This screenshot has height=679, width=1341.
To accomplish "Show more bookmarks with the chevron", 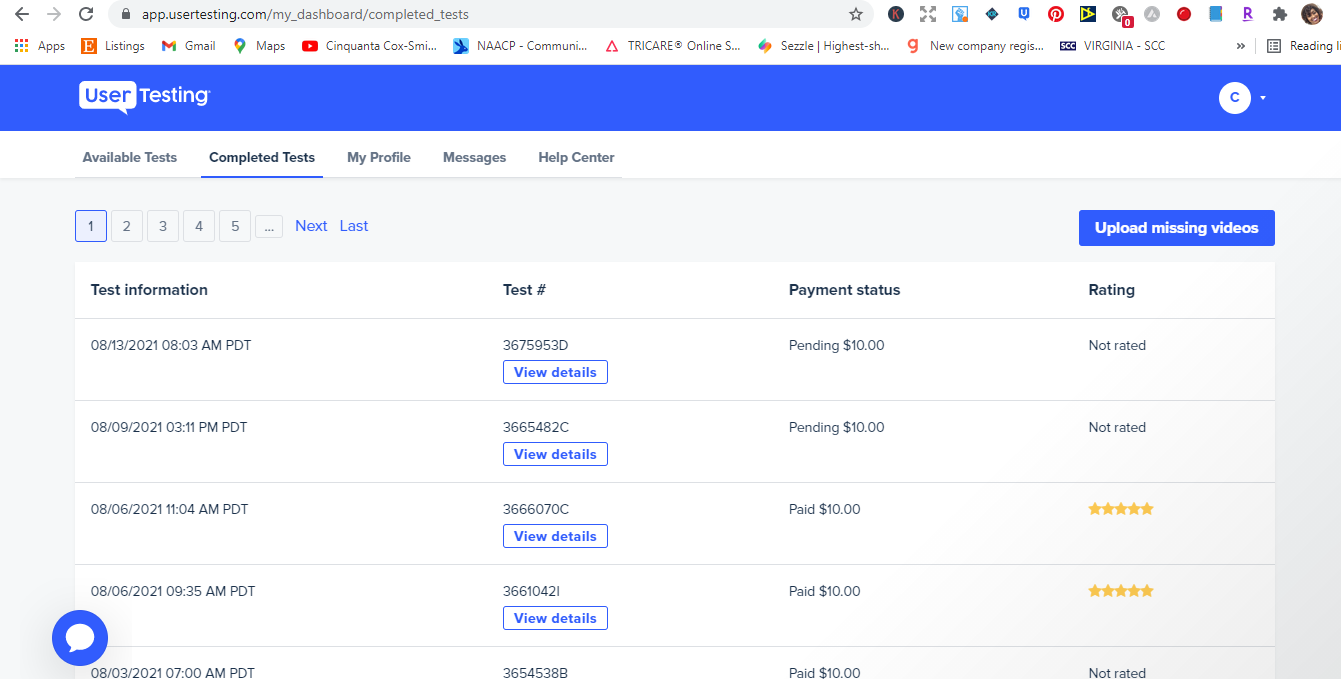I will click(x=1241, y=46).
